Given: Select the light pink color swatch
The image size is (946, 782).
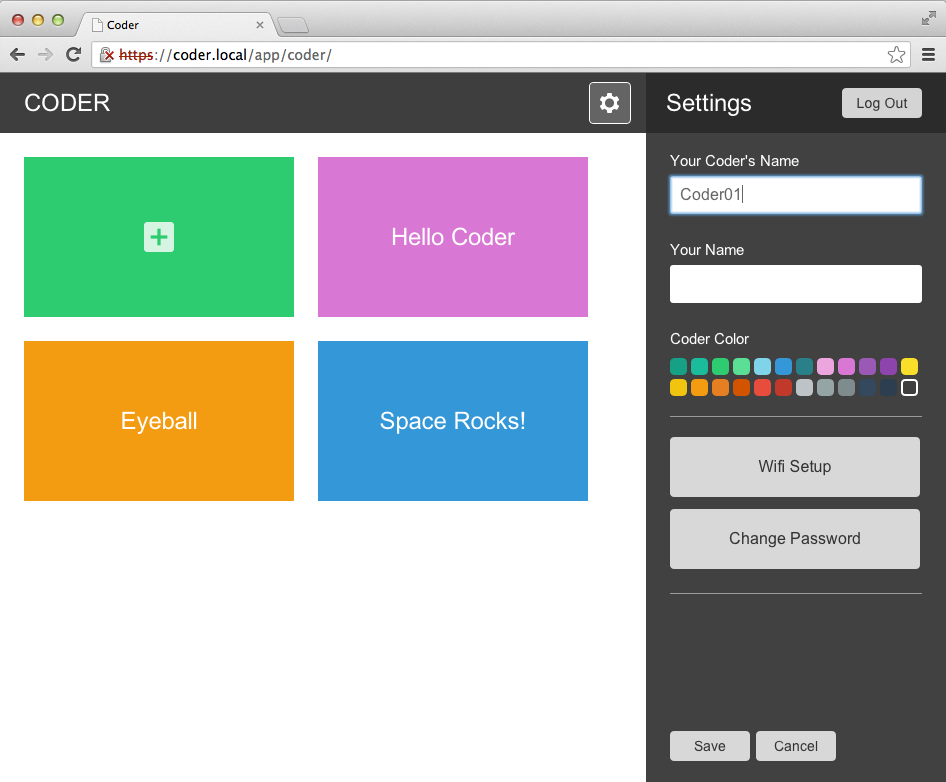Looking at the screenshot, I should [825, 366].
